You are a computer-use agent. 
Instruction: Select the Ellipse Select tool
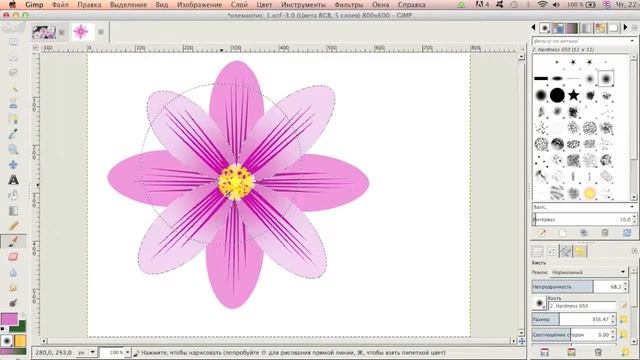point(13,58)
